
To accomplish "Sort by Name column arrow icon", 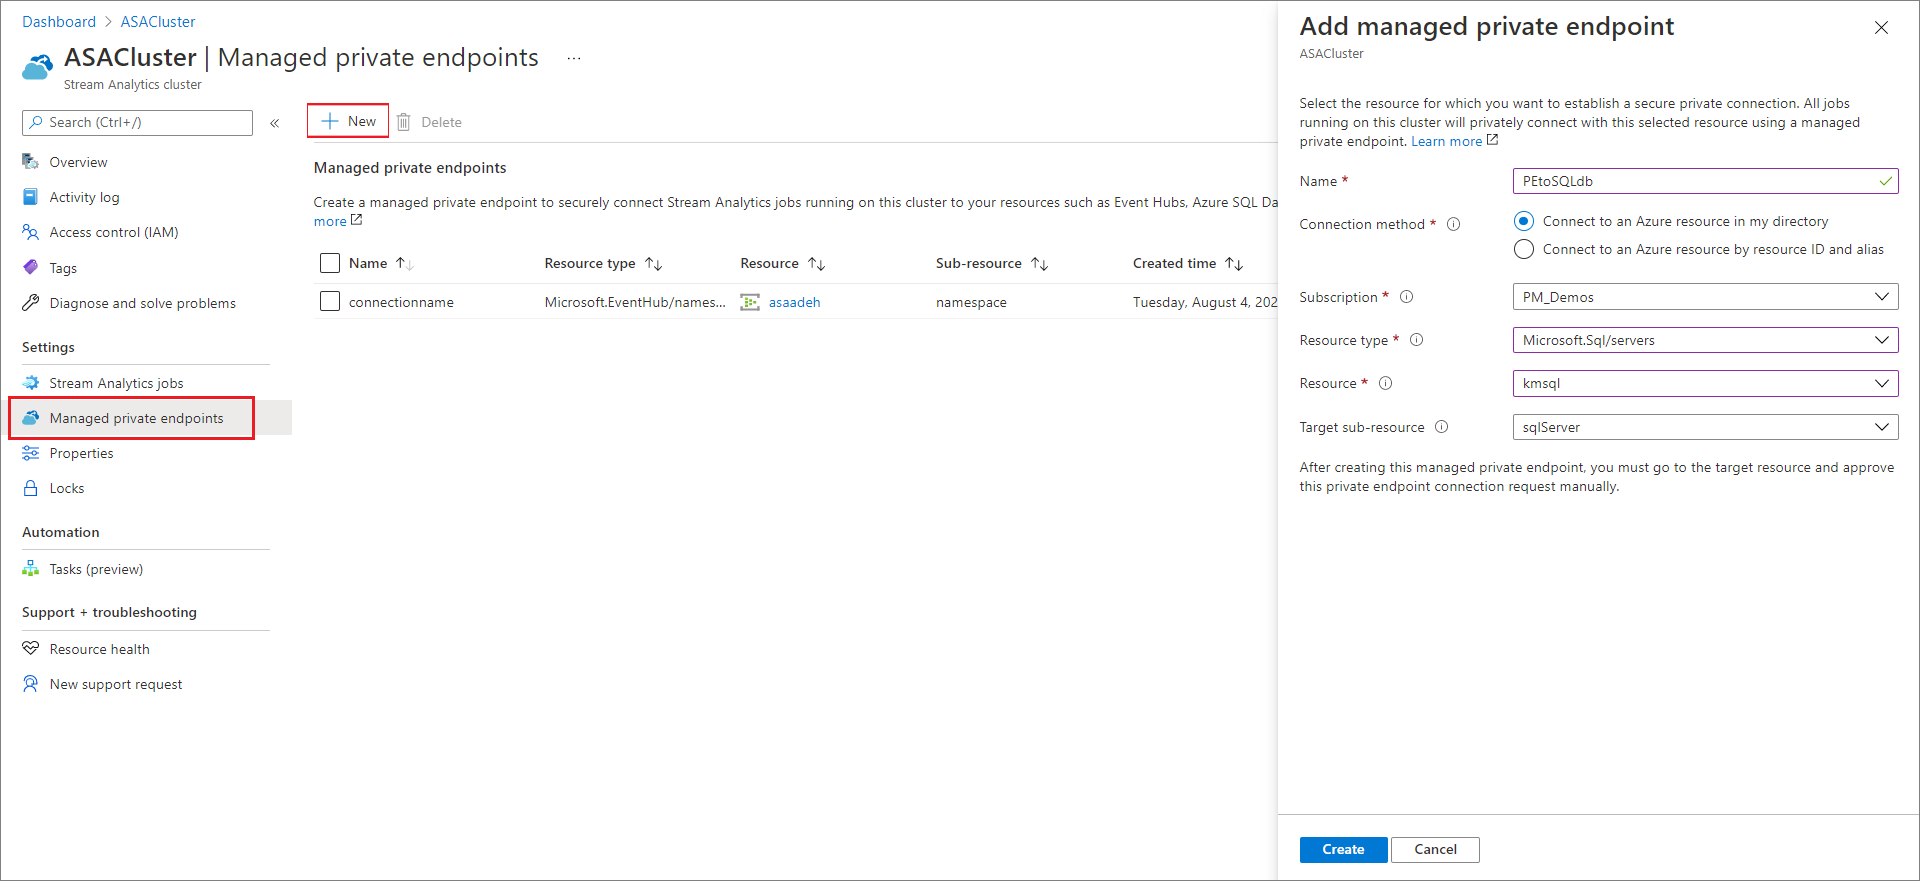I will click(404, 264).
